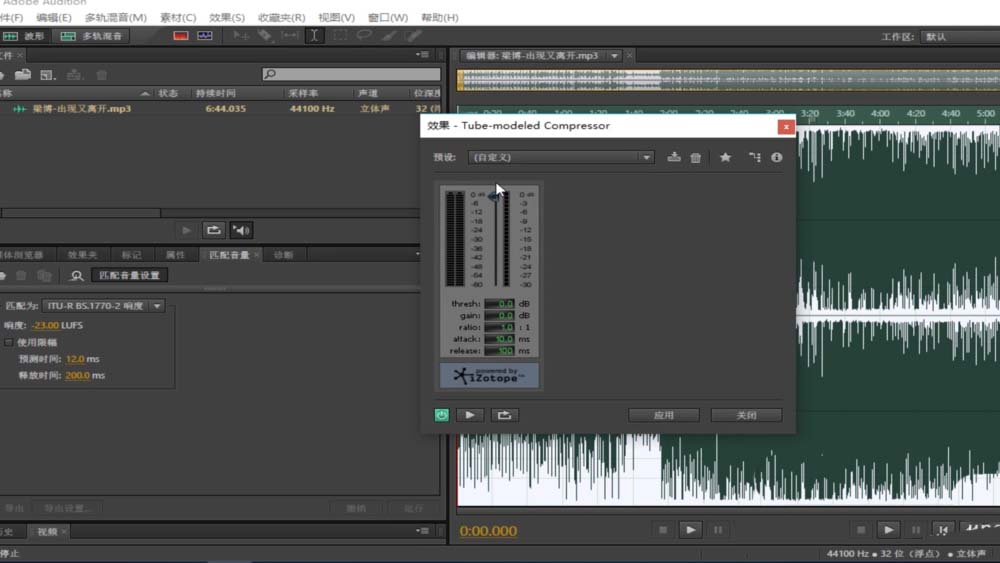Click the delete preset trash icon
Viewport: 1000px width, 563px height.
[696, 157]
